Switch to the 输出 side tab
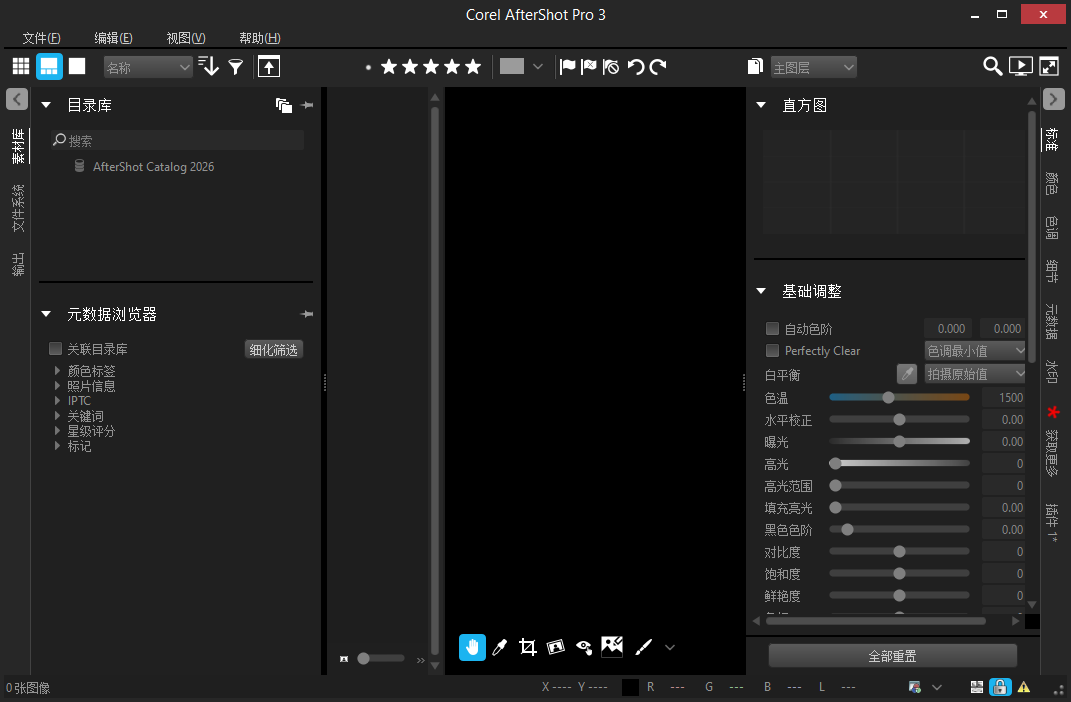This screenshot has height=702, width=1071. [18, 264]
